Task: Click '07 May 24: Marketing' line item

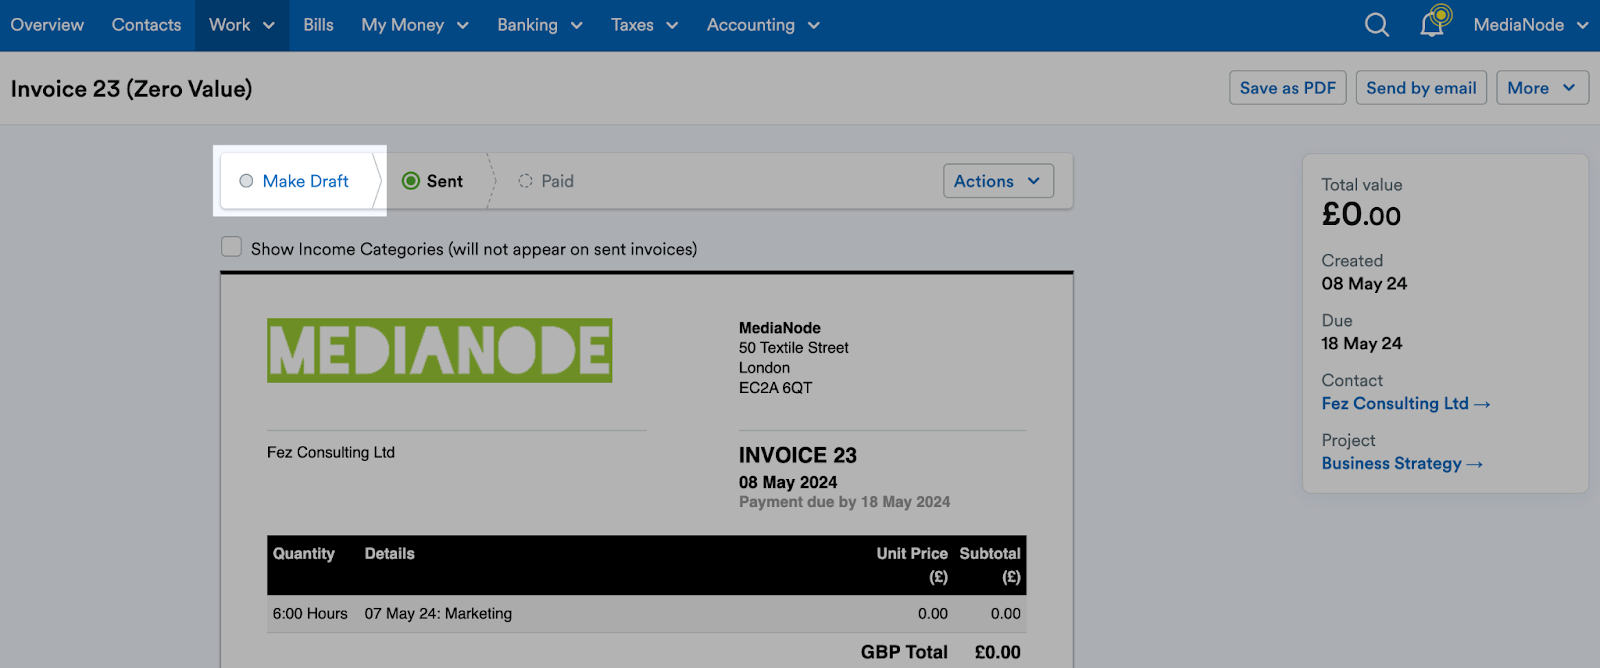Action: click(x=438, y=614)
